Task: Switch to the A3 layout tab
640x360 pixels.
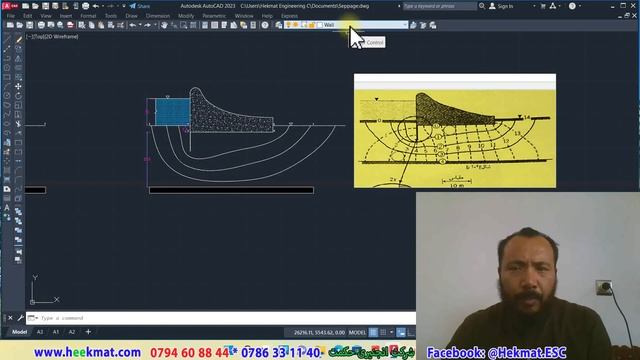Action: [x=40, y=332]
